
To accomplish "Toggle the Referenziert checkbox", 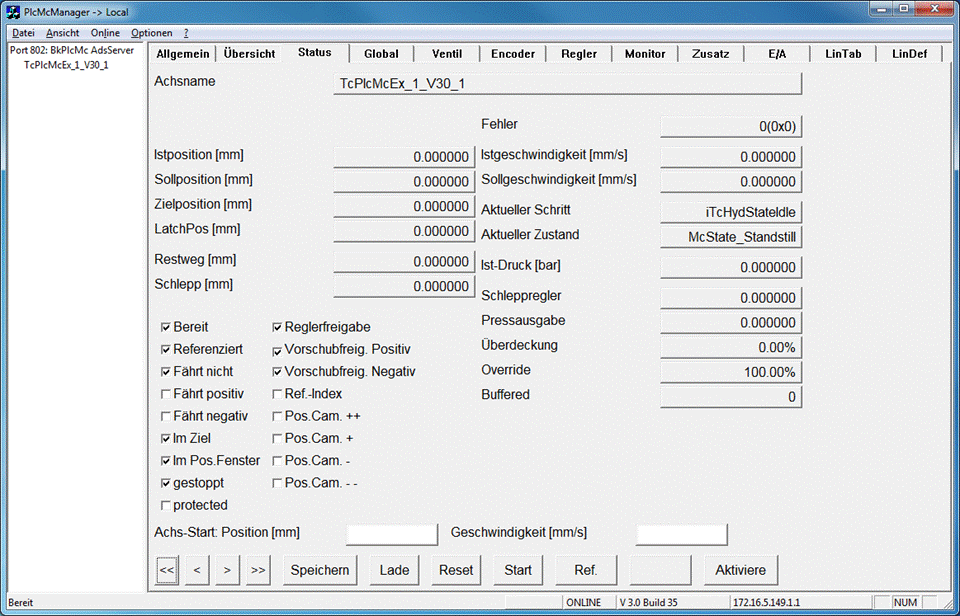I will coord(165,350).
